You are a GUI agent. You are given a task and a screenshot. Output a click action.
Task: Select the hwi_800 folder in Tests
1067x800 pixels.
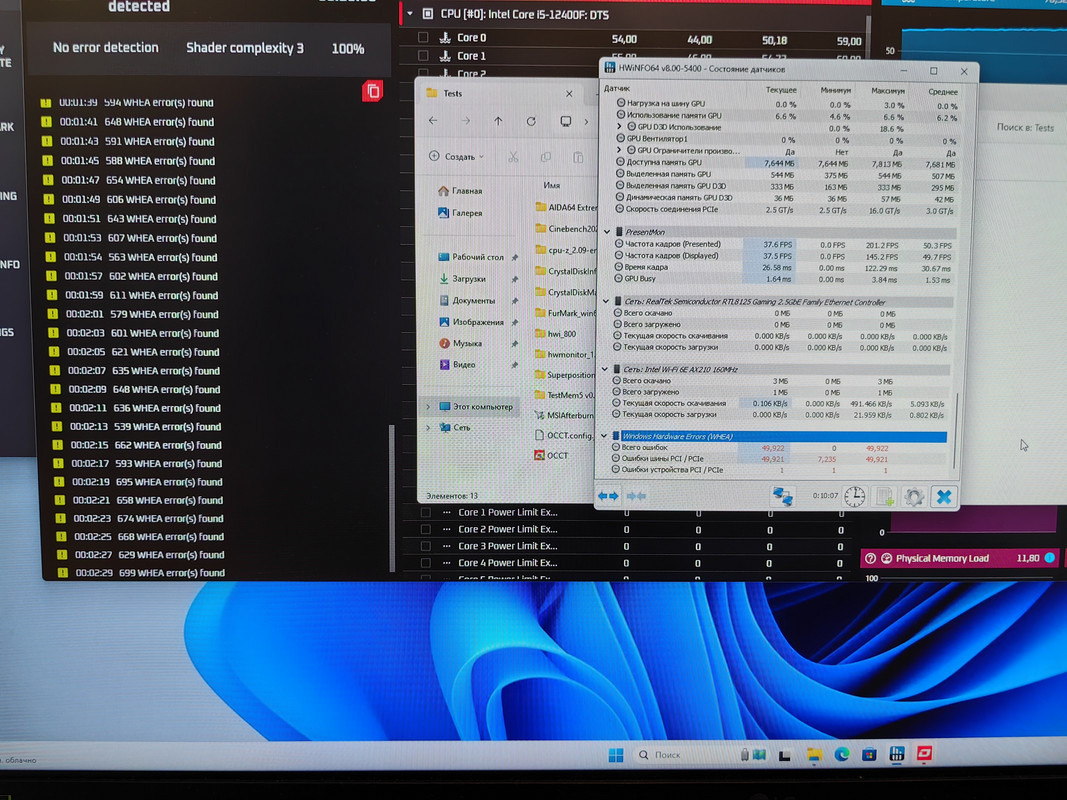[x=557, y=334]
